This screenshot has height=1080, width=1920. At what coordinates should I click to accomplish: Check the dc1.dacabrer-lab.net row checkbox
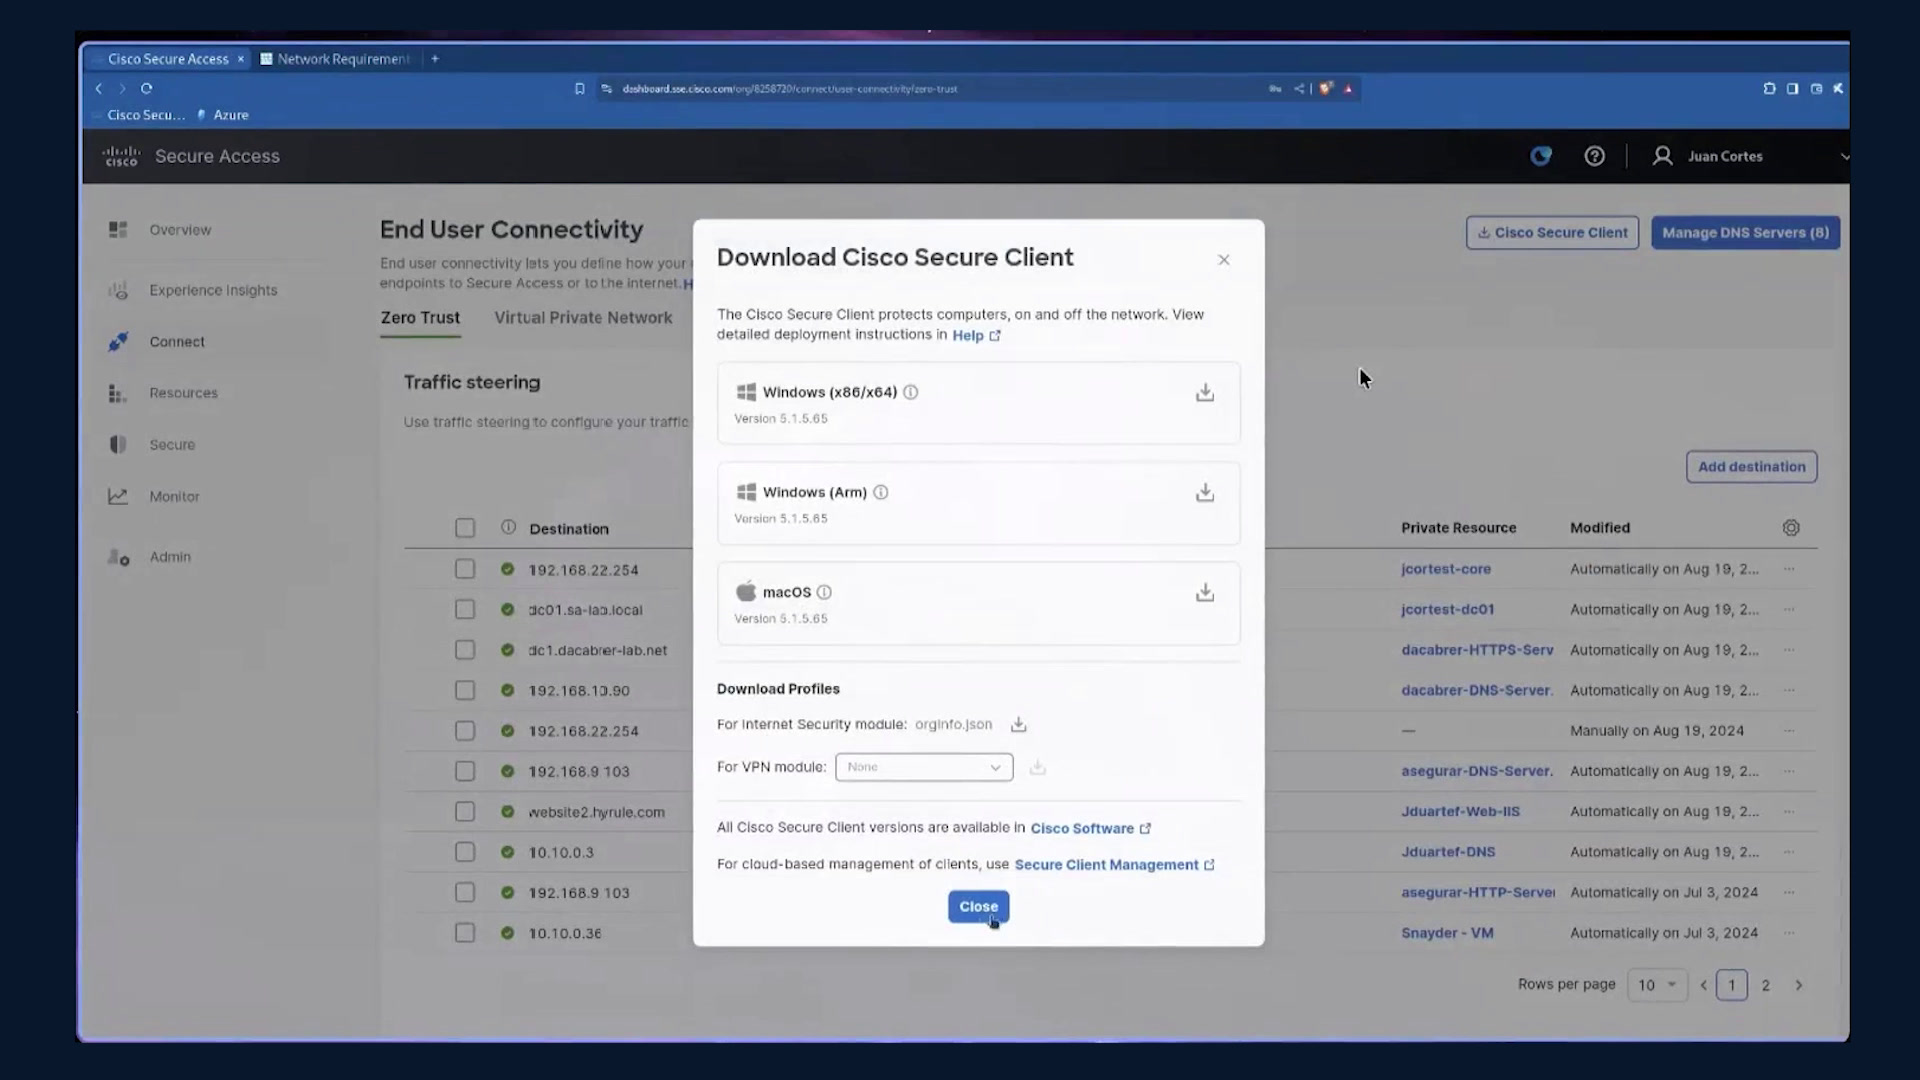click(x=465, y=650)
